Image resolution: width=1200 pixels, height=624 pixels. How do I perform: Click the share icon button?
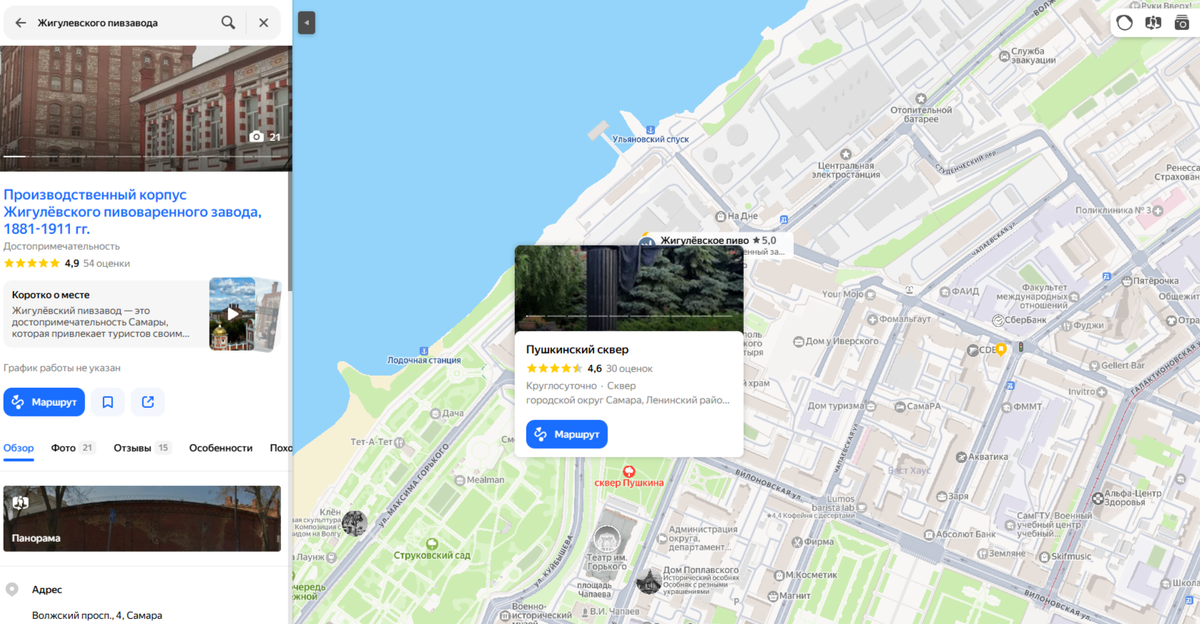148,402
